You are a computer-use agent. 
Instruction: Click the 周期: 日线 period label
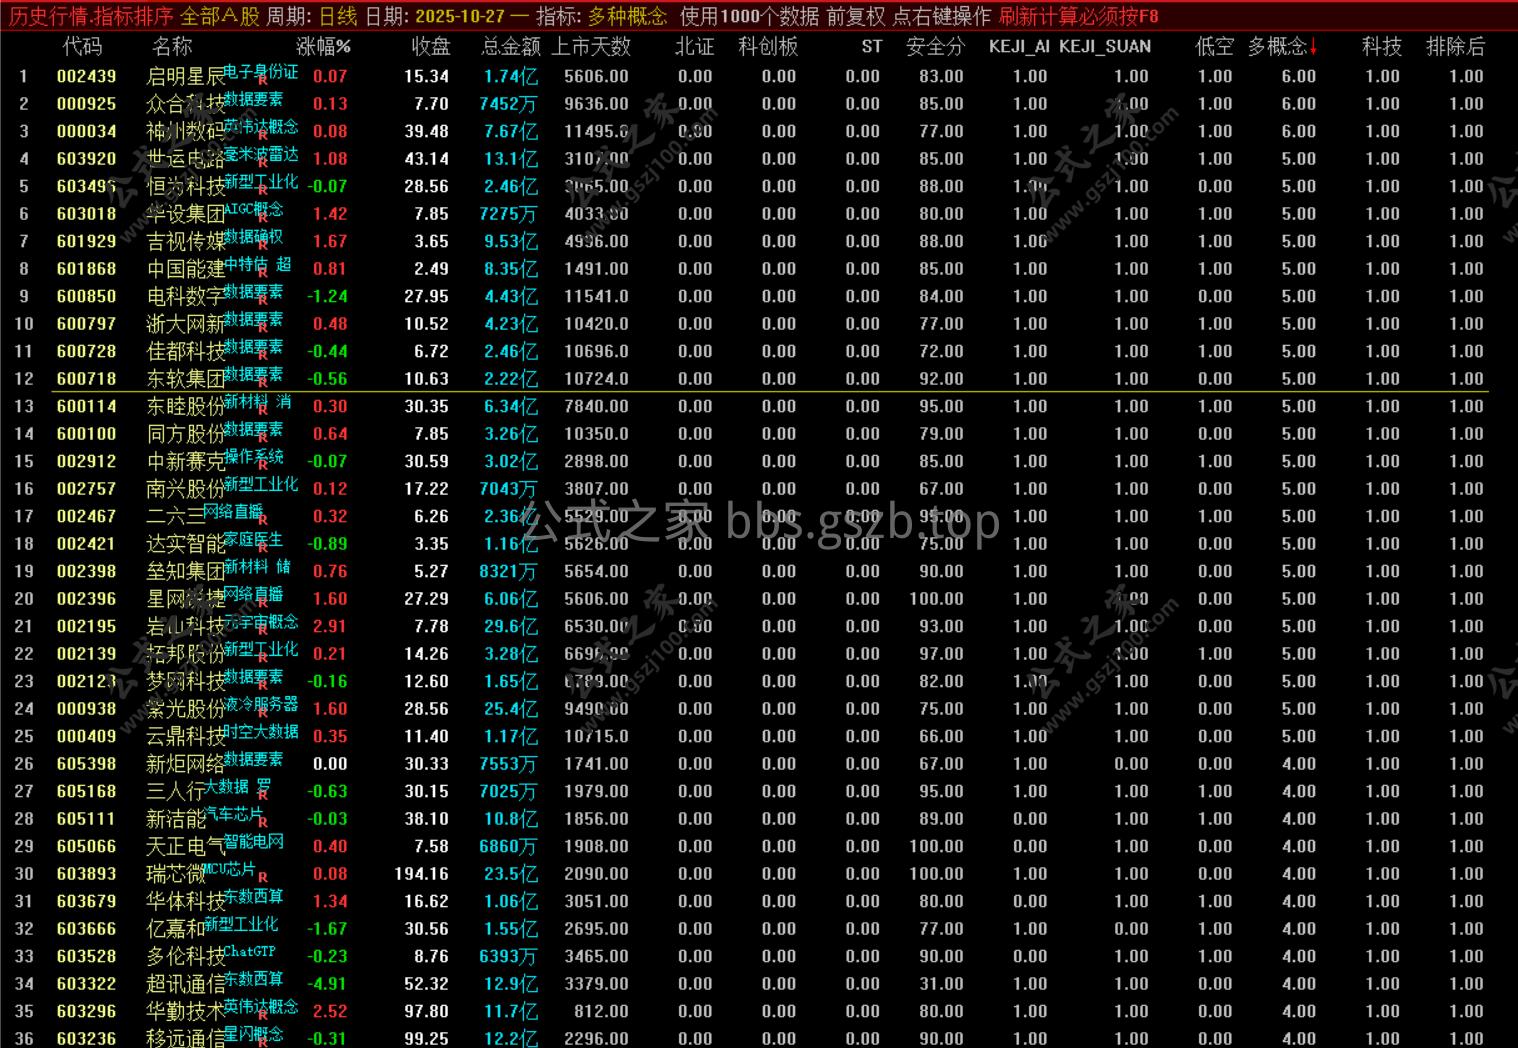pos(312,16)
